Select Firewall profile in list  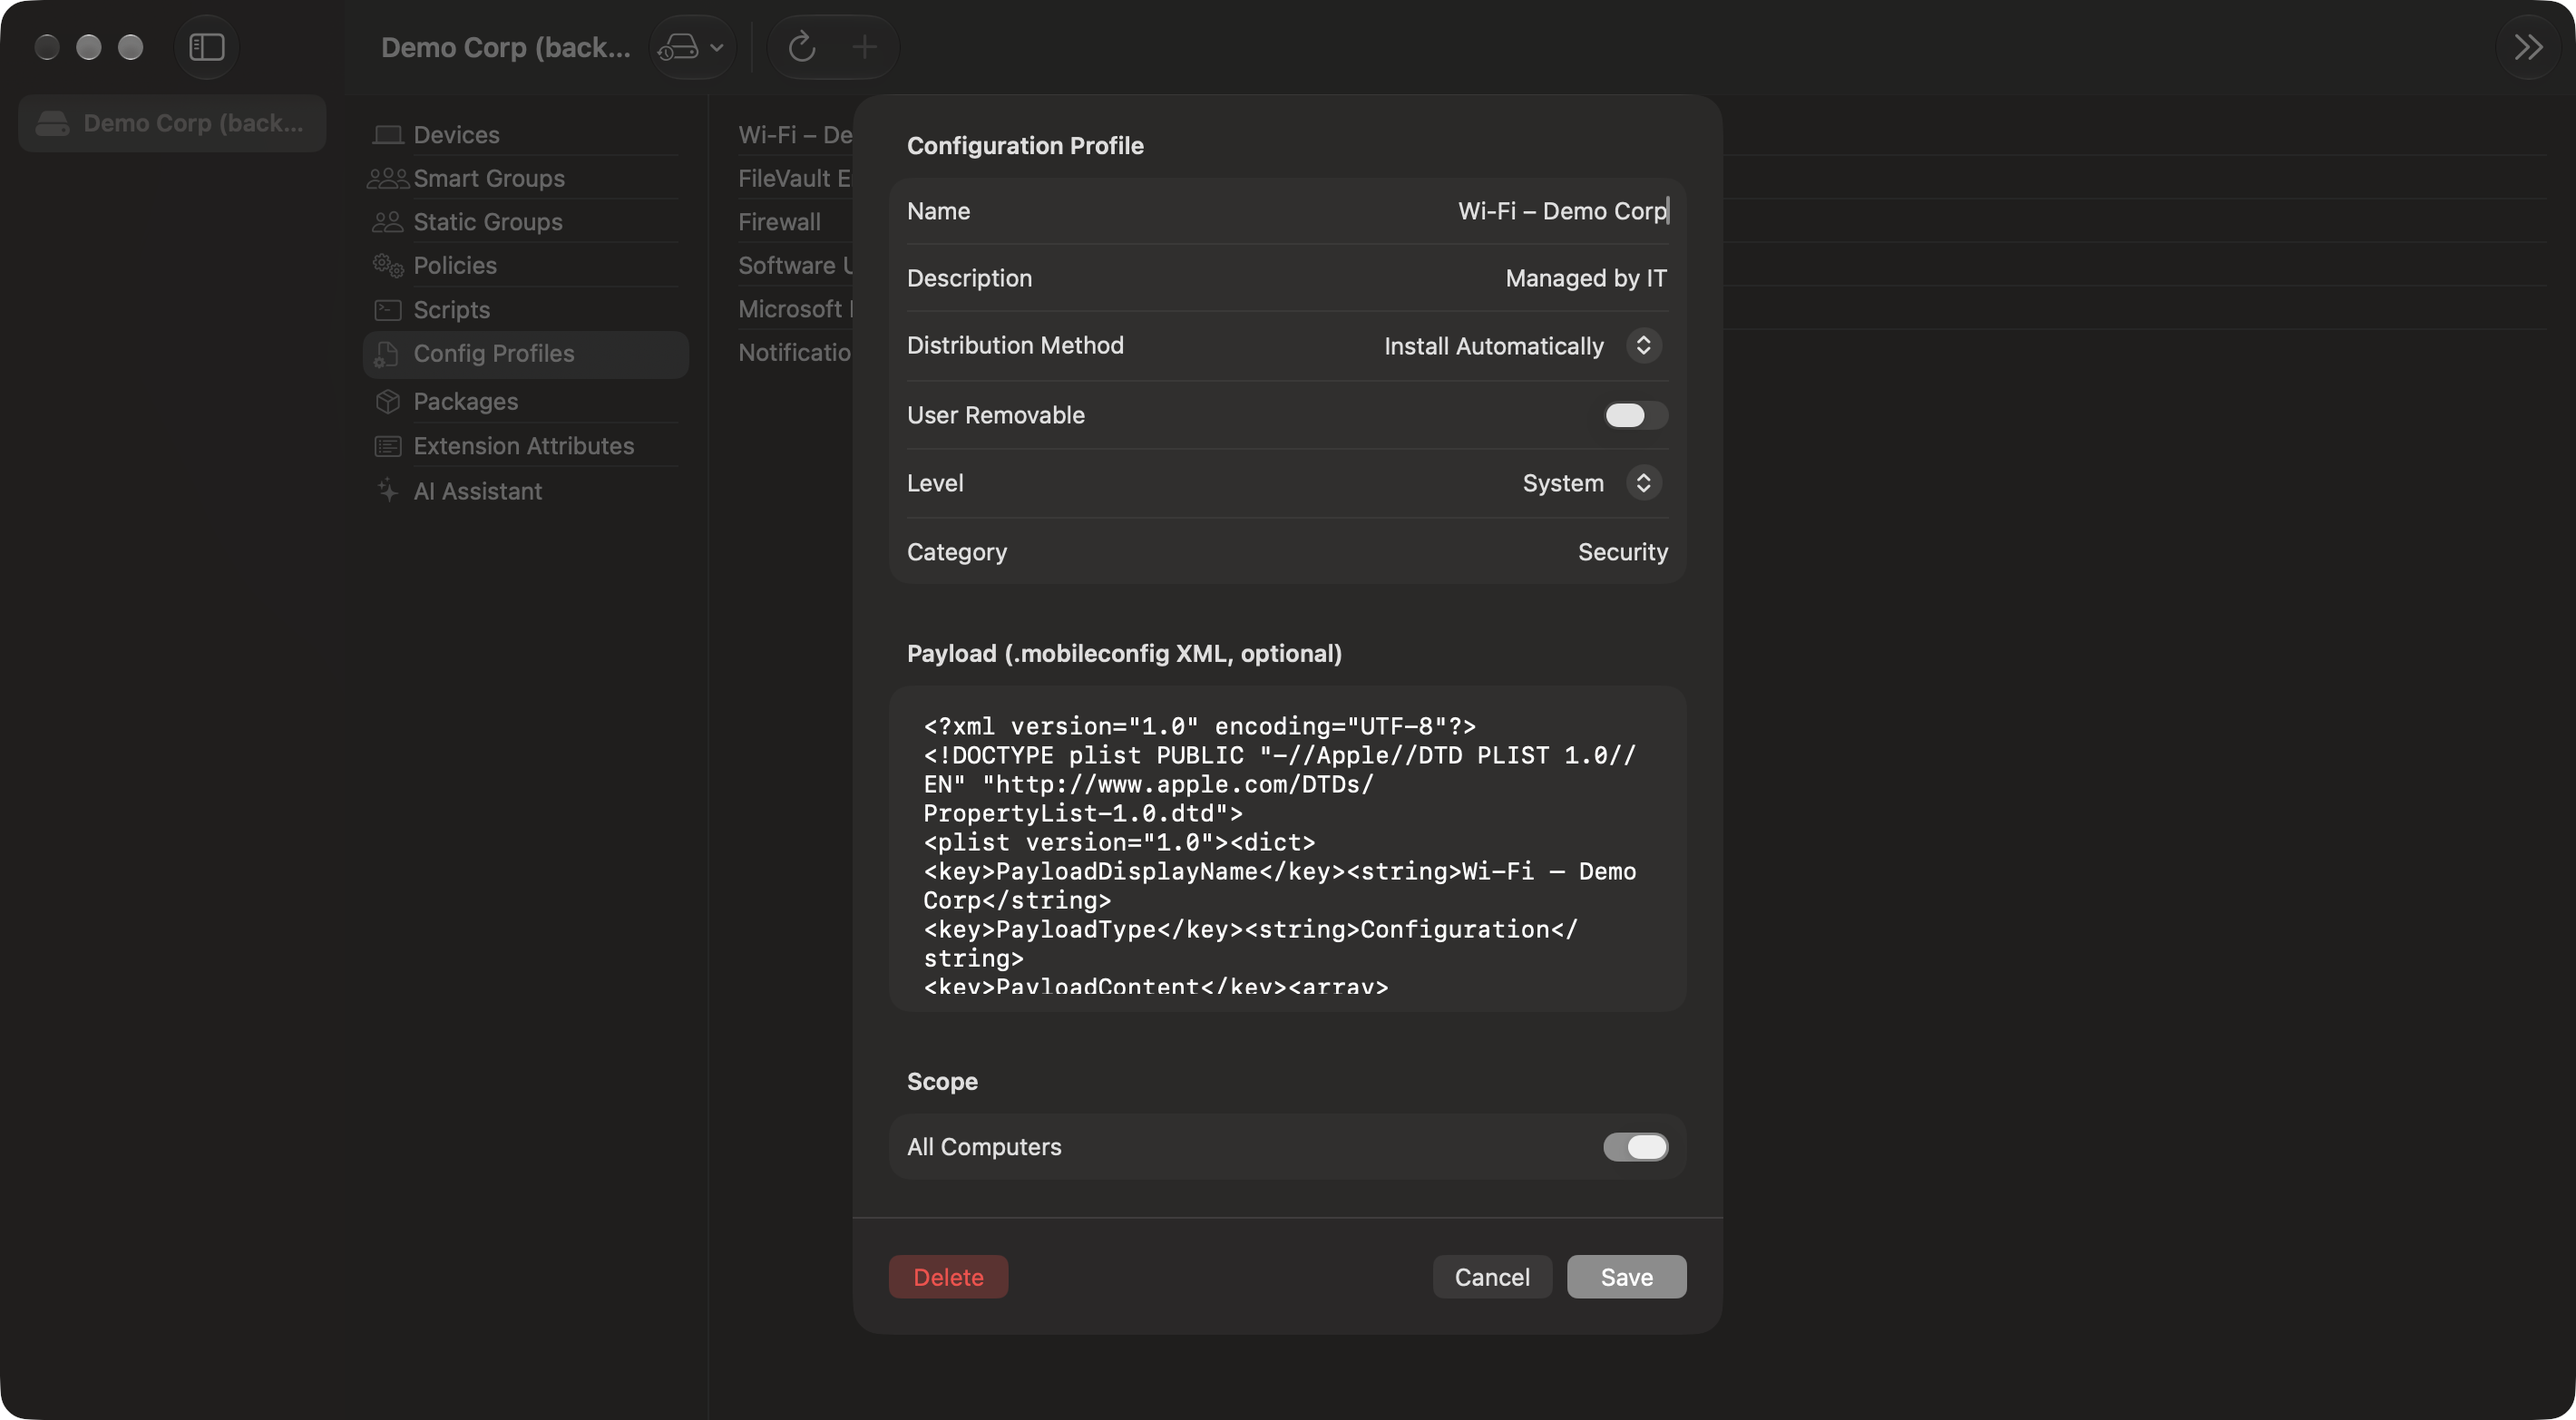(x=794, y=221)
